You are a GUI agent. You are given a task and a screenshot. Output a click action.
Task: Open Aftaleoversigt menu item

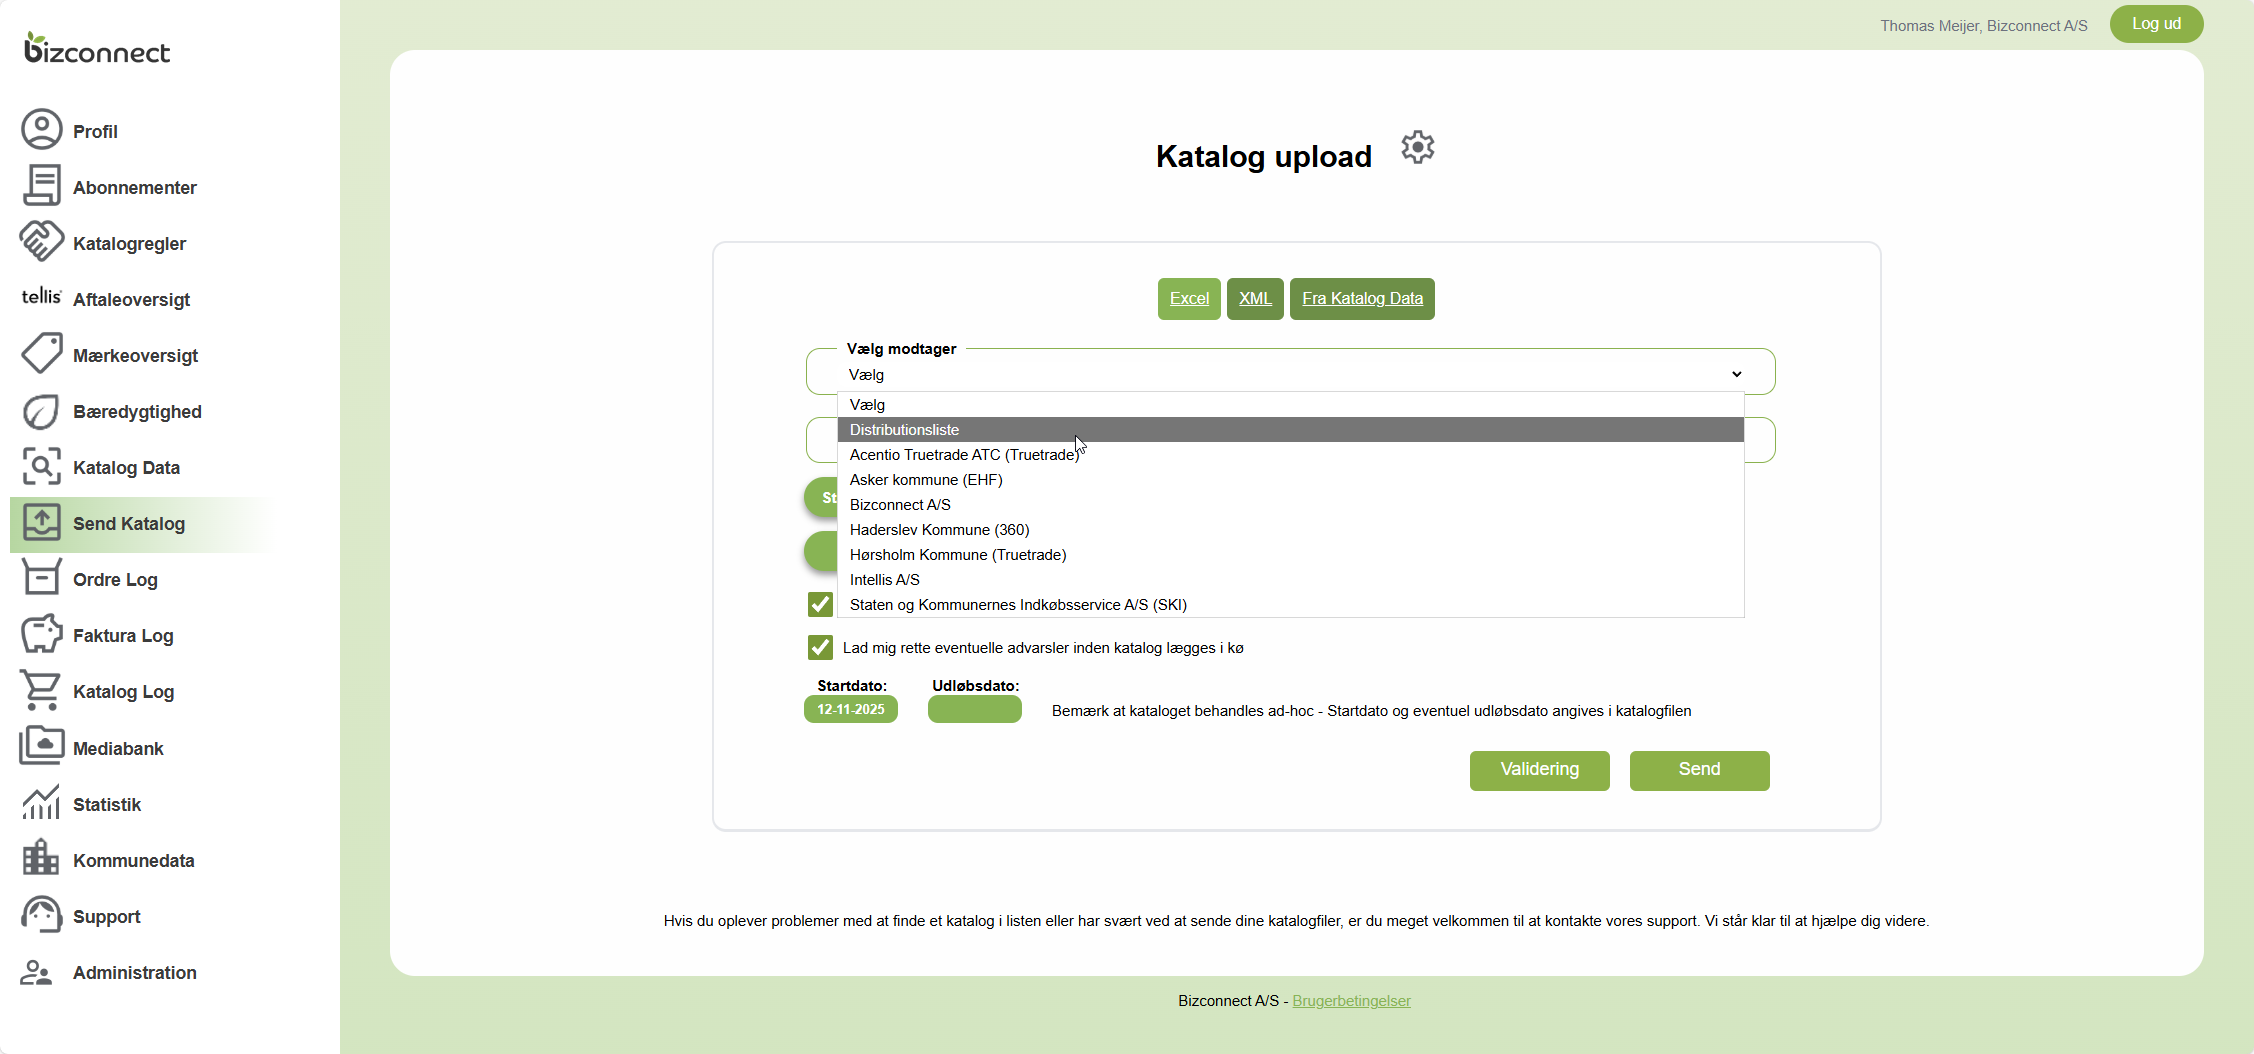click(131, 300)
